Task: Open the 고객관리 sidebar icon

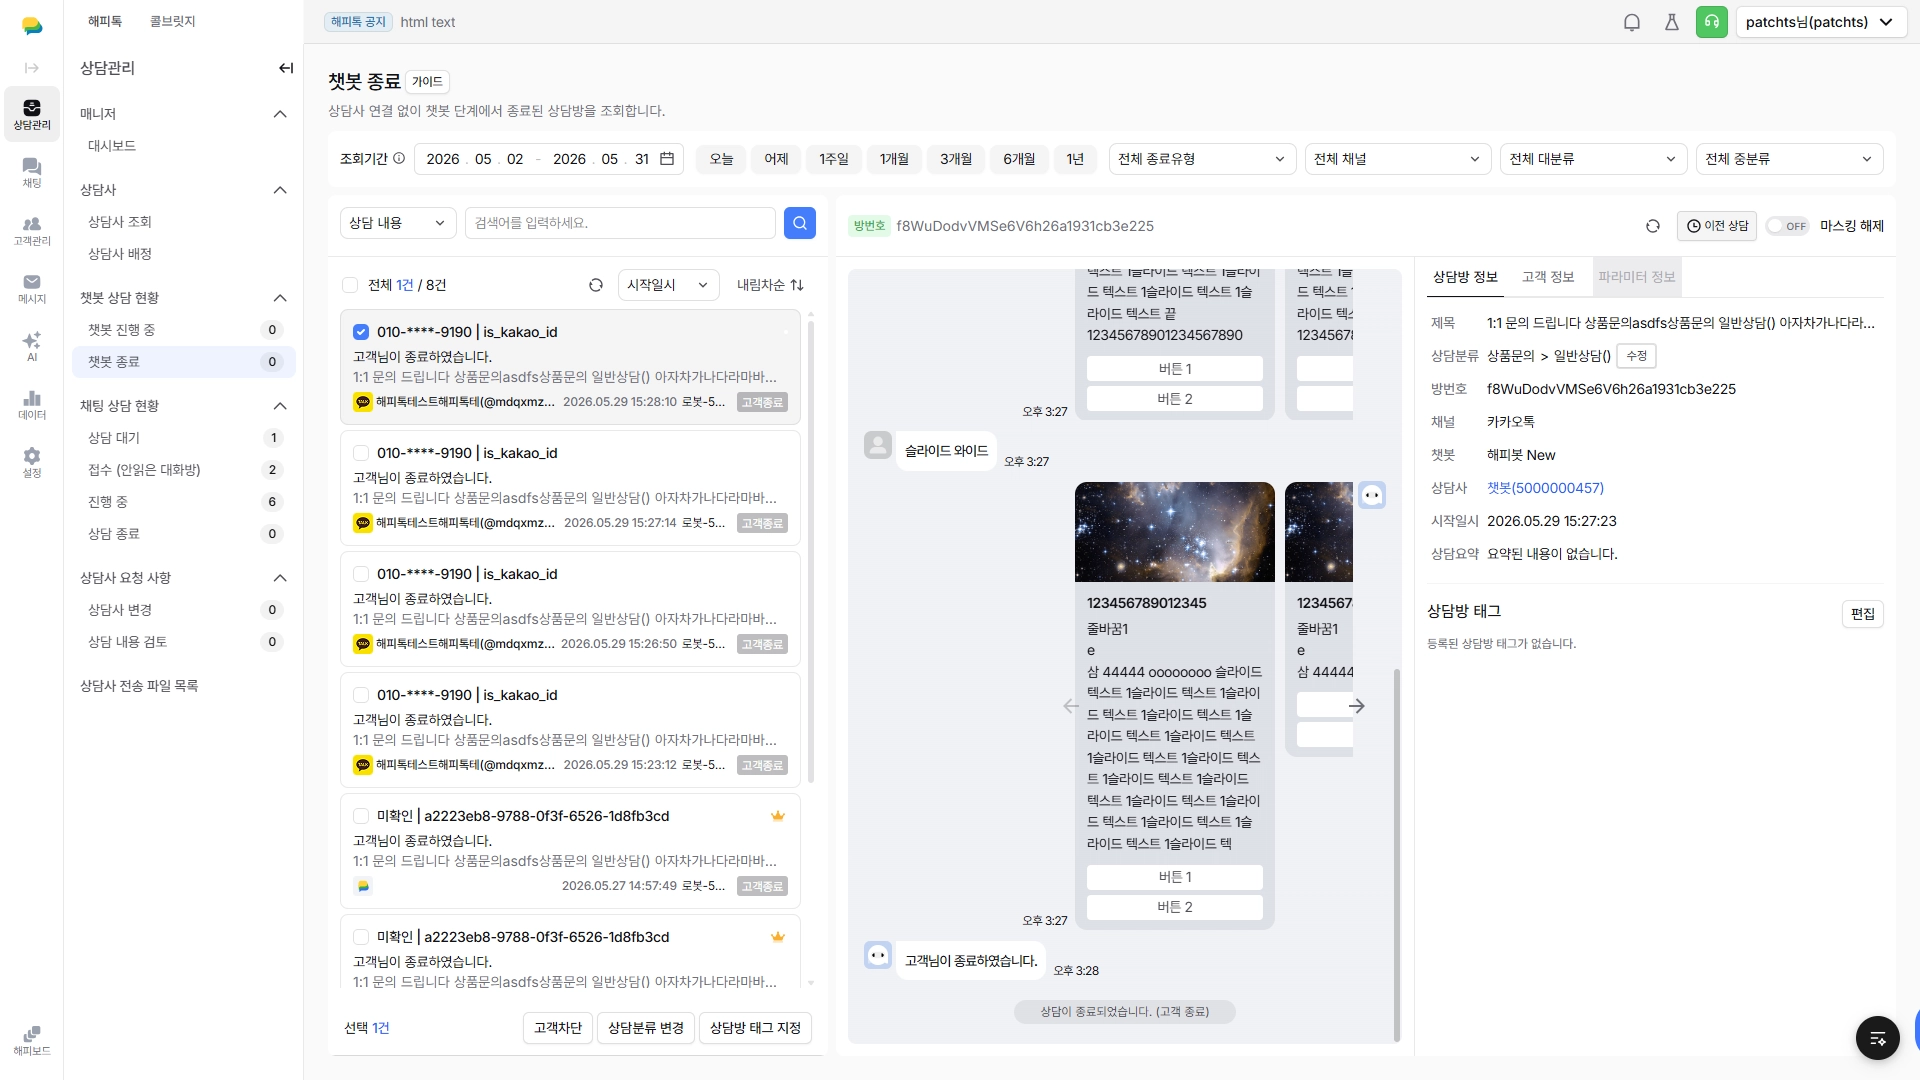Action: pyautogui.click(x=32, y=231)
